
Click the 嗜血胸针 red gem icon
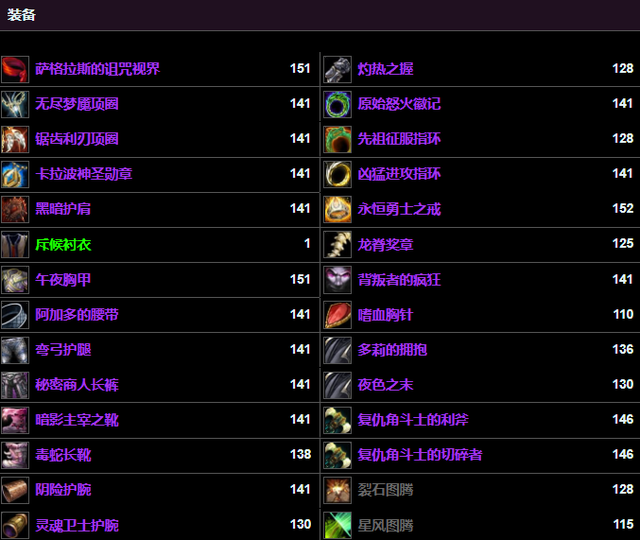pos(338,315)
